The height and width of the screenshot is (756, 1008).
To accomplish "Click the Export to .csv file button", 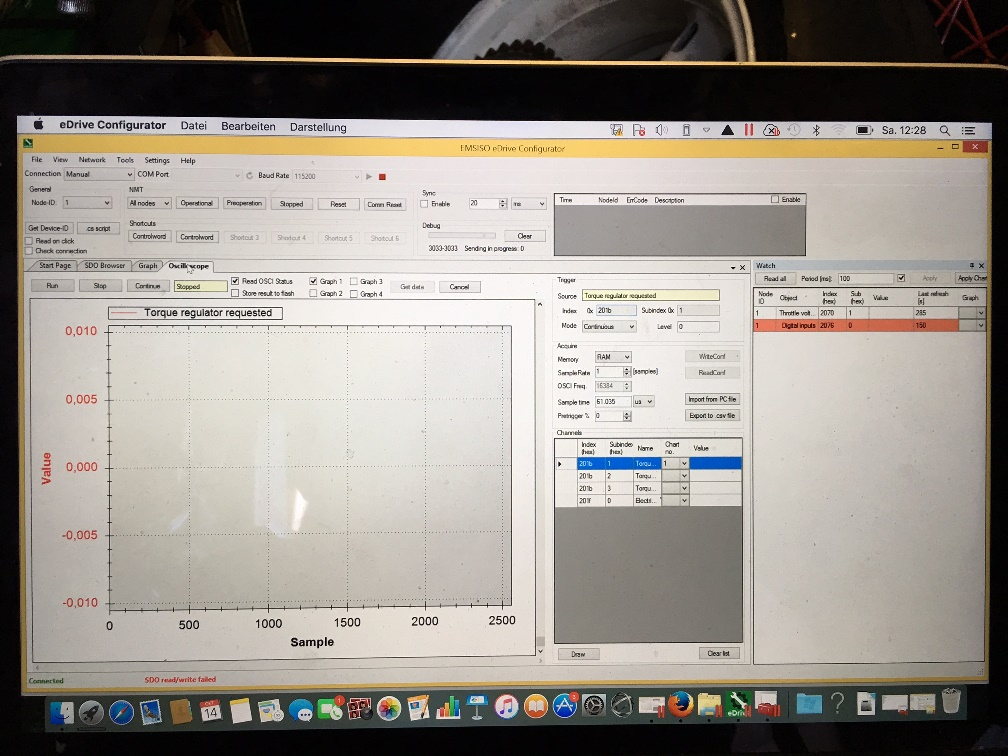I will [711, 415].
